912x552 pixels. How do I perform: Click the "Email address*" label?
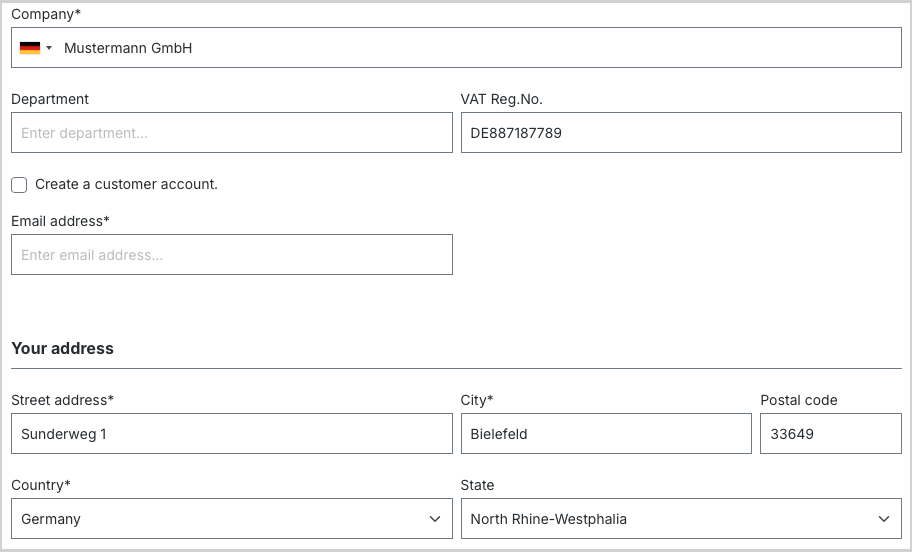coord(60,221)
